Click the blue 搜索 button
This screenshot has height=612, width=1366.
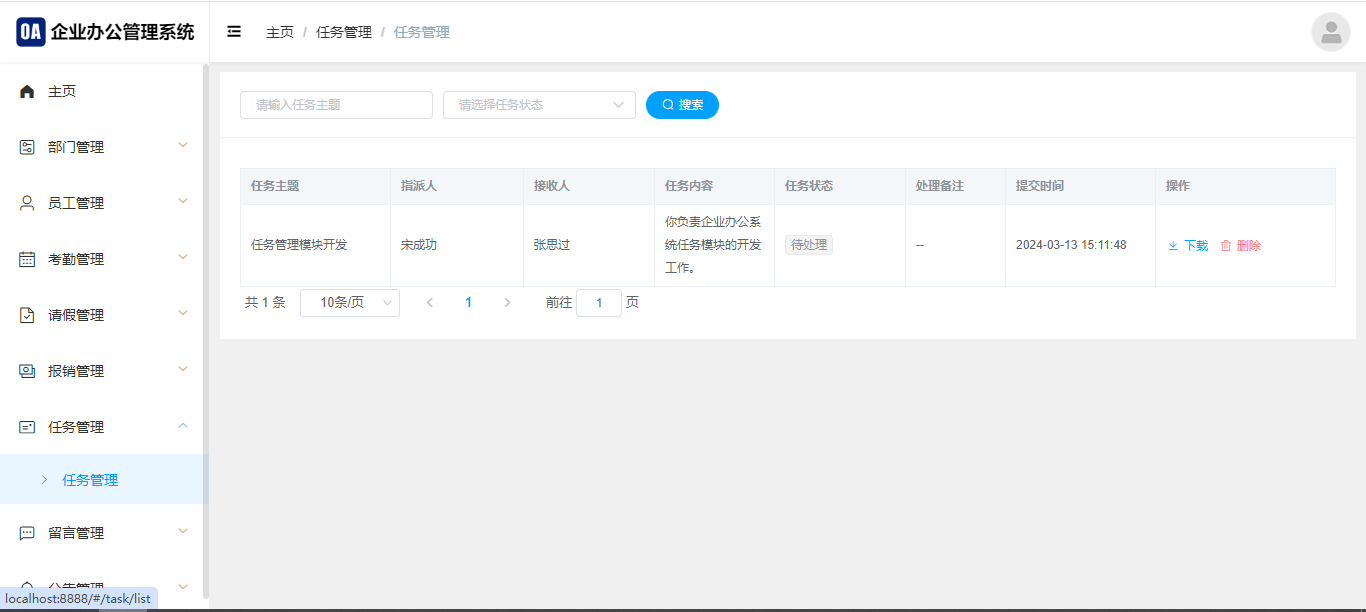(x=682, y=105)
